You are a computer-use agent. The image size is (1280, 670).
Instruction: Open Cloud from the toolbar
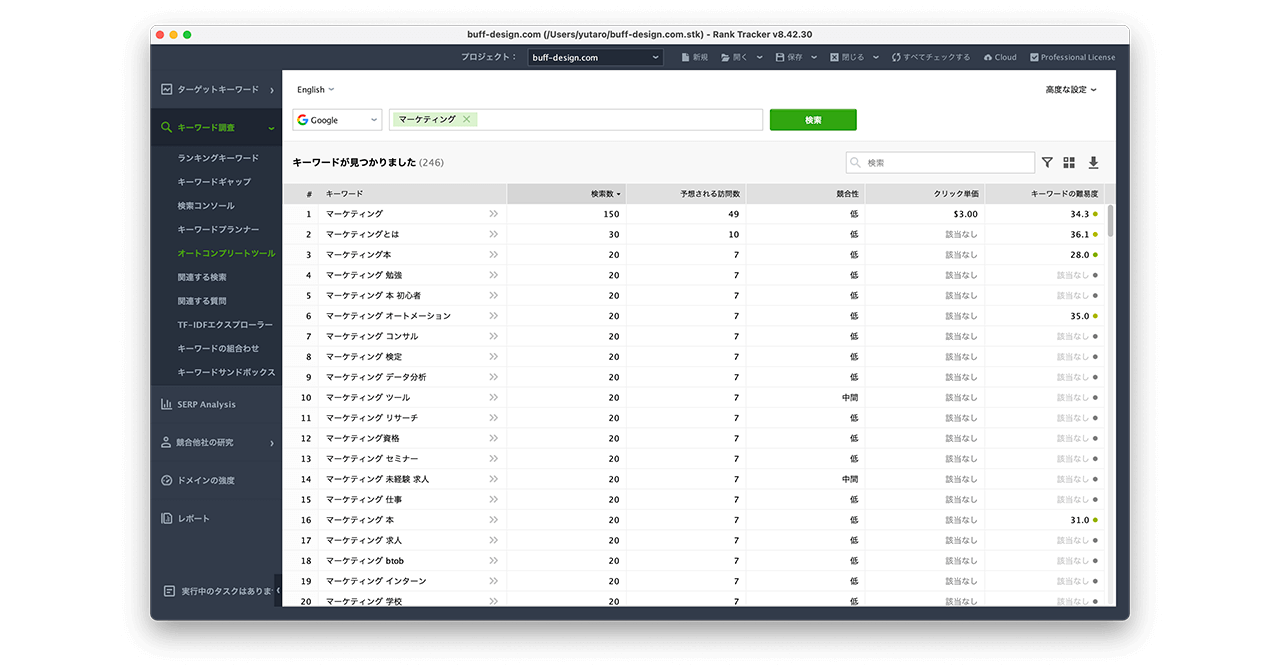(999, 57)
